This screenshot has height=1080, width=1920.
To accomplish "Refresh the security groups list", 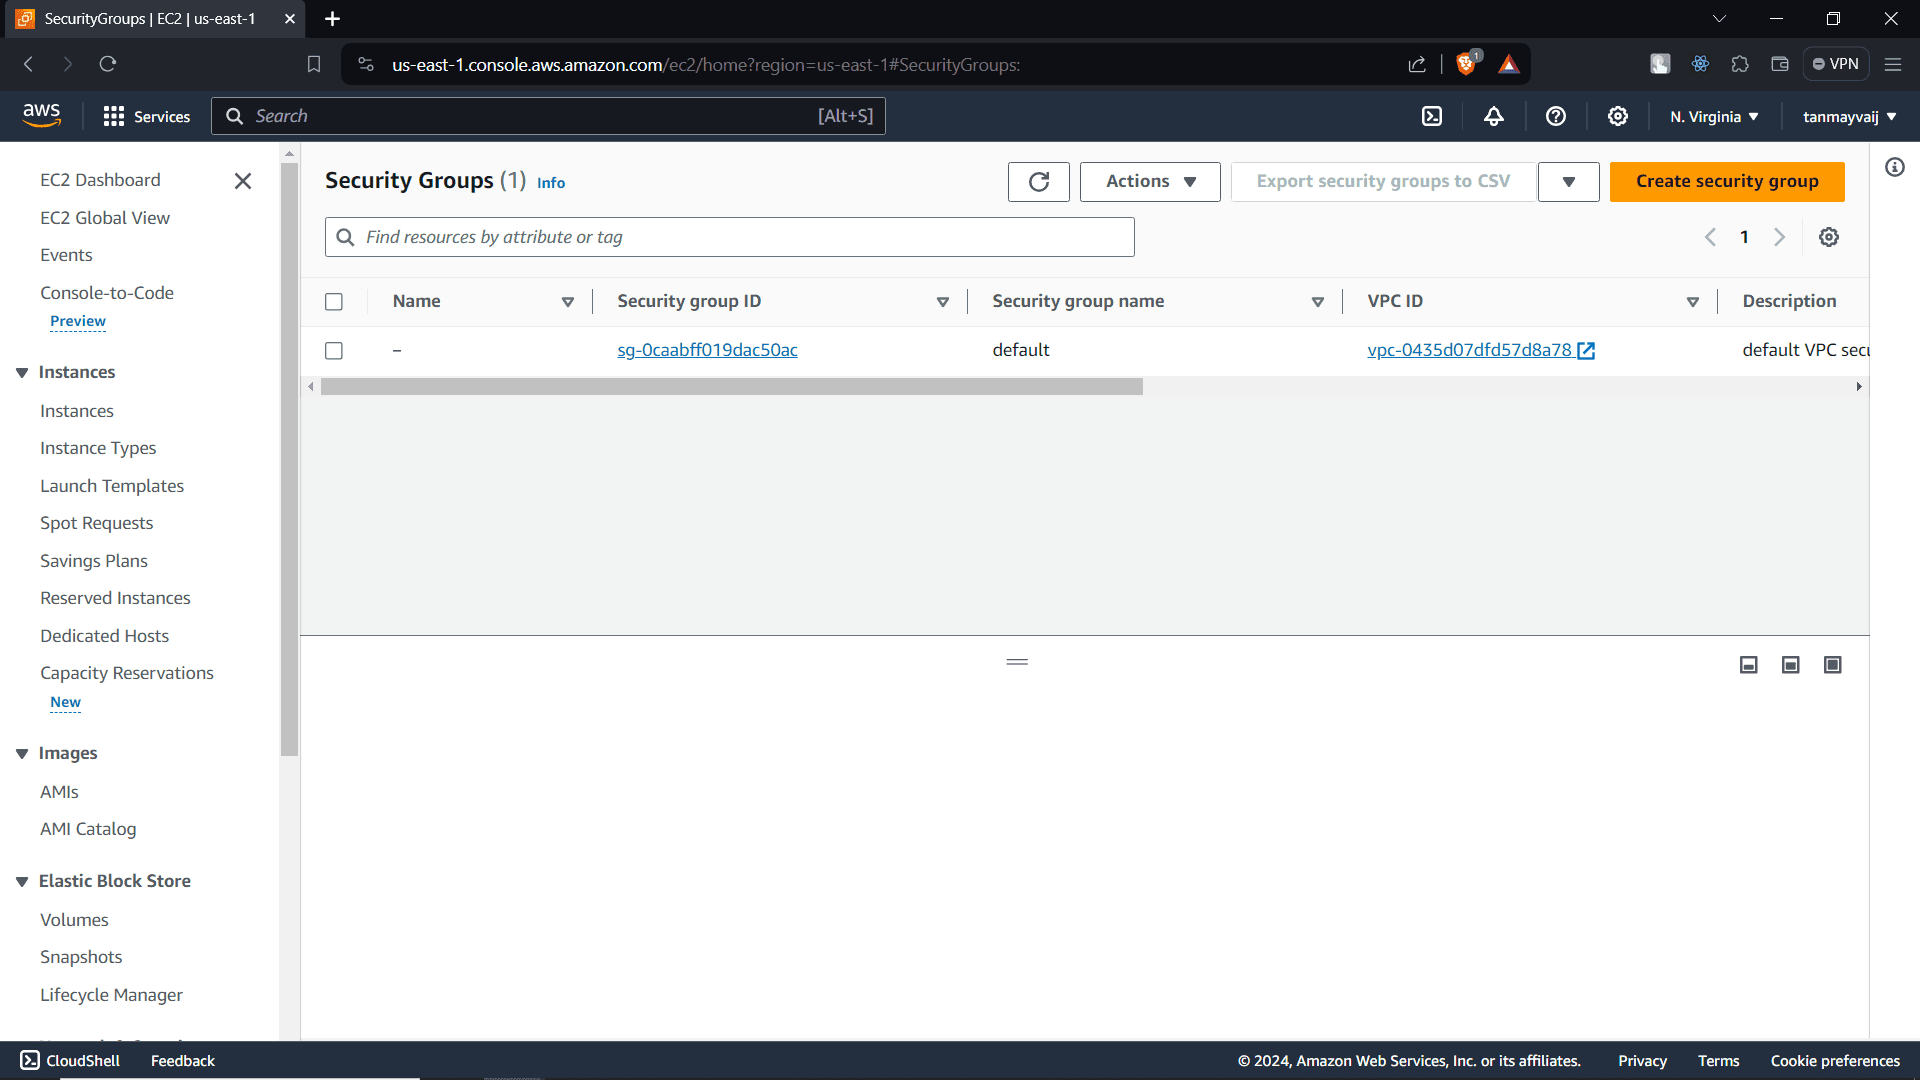I will click(1038, 181).
